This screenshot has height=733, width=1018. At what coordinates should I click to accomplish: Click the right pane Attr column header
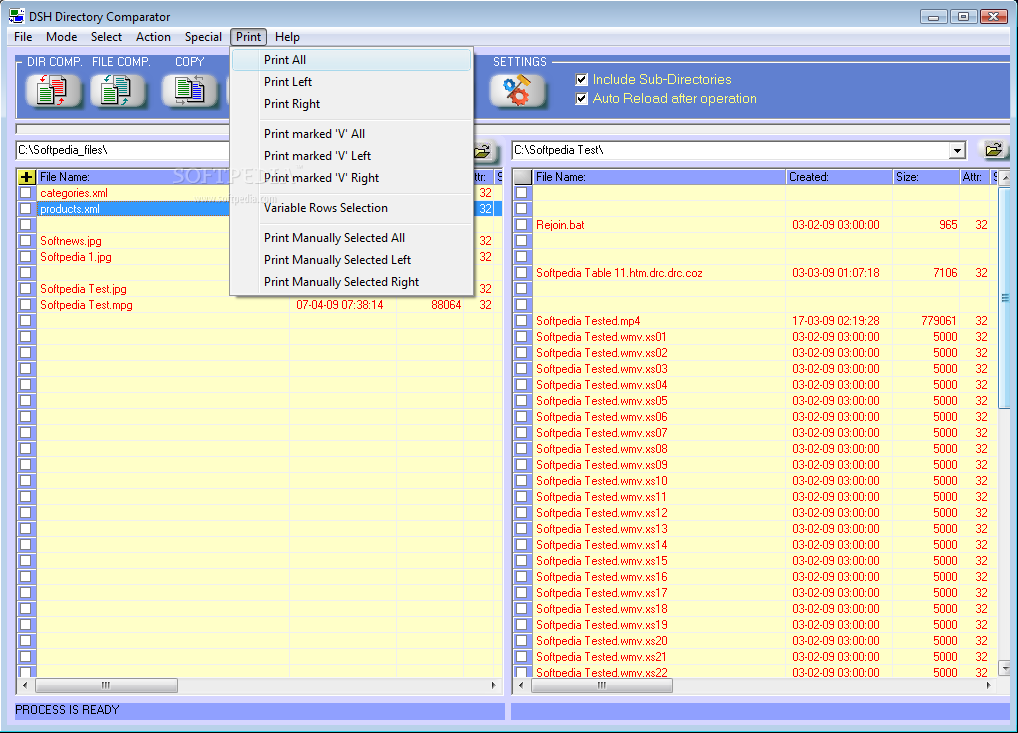[975, 177]
